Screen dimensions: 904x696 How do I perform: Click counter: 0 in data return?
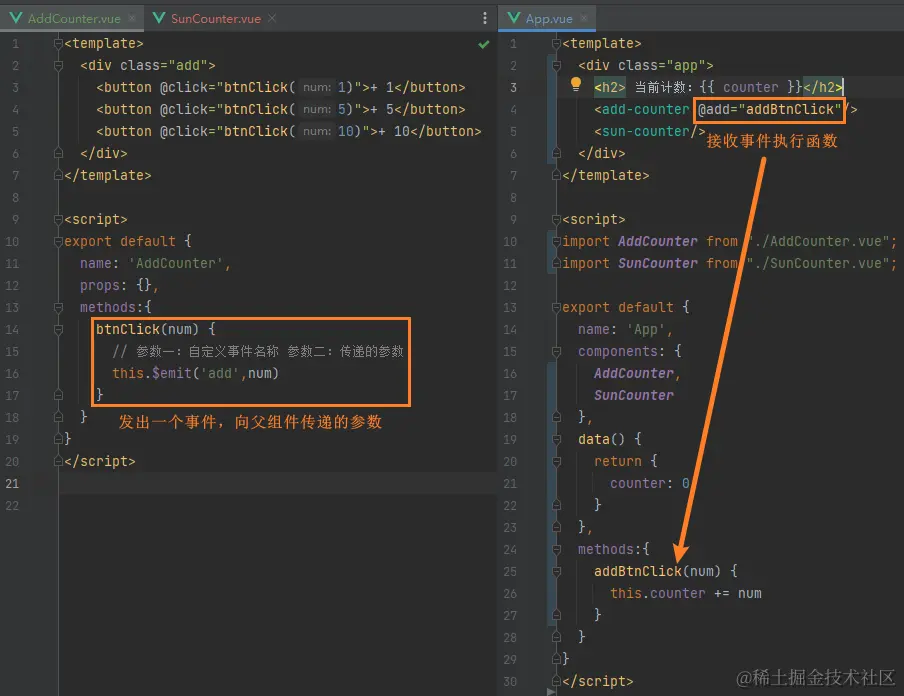(x=650, y=483)
